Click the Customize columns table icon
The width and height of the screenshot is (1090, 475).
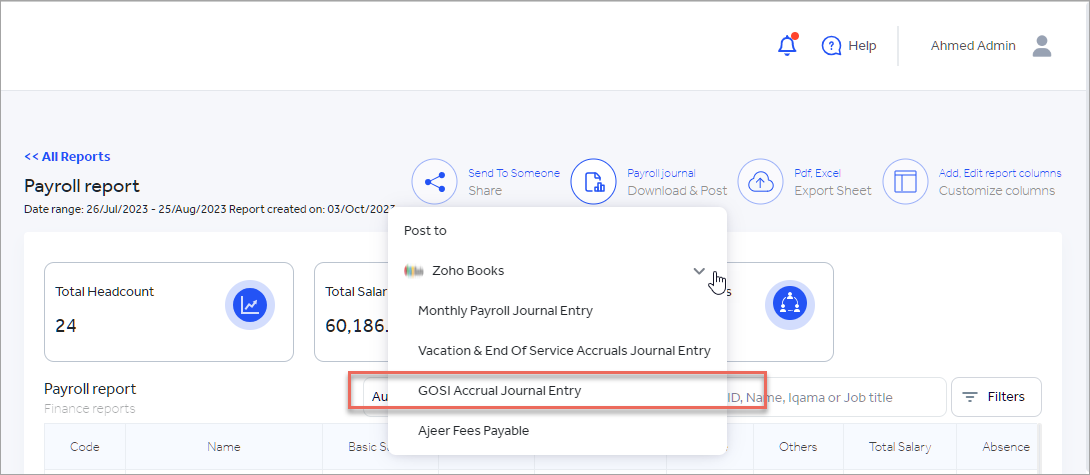coord(905,182)
